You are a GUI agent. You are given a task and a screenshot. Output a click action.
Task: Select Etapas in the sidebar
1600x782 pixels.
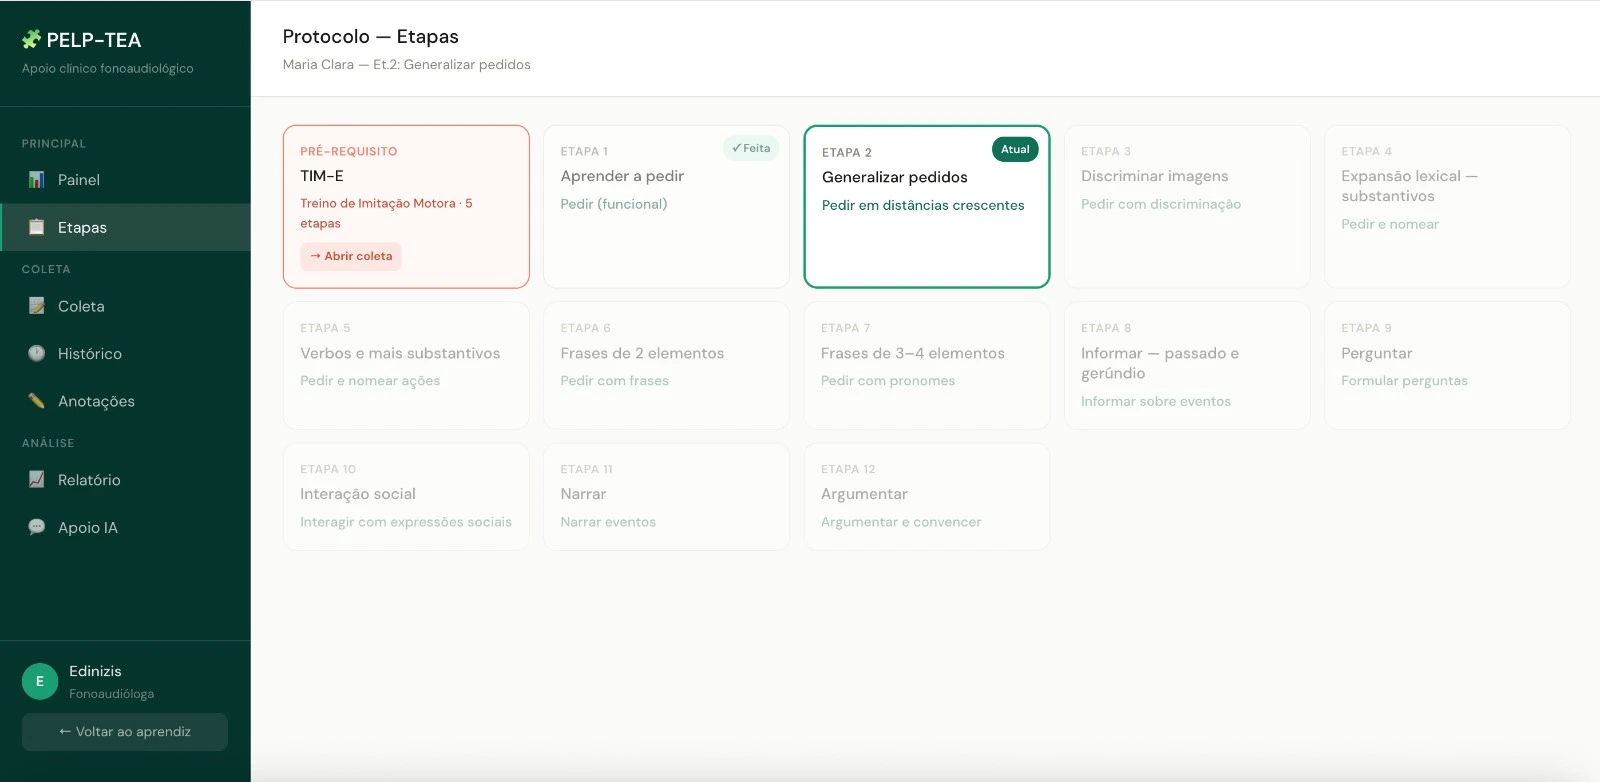tap(125, 227)
